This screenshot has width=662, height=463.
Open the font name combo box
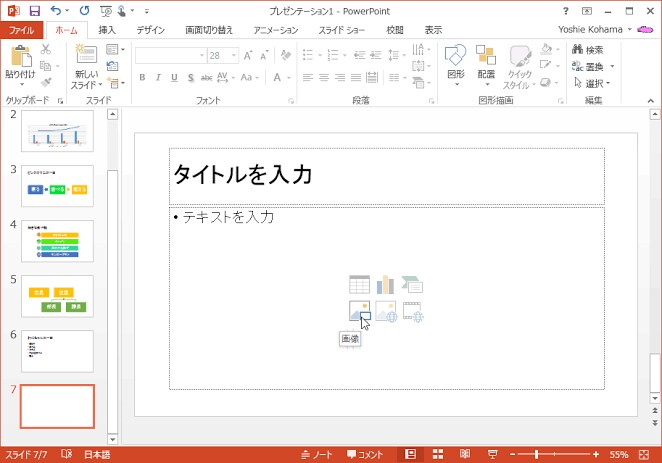171,55
